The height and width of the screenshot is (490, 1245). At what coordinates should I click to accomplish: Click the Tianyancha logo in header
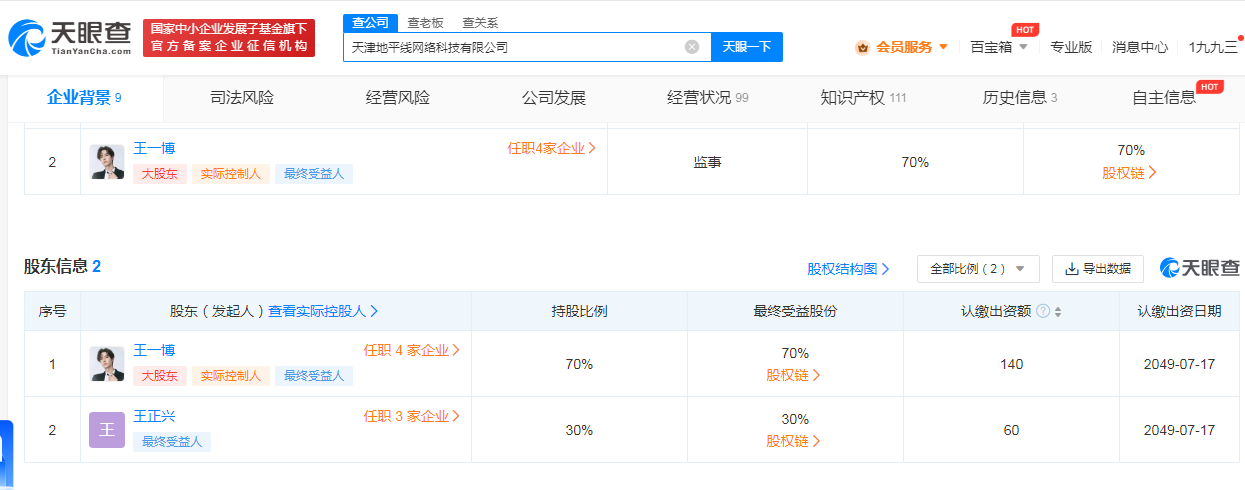[x=70, y=37]
